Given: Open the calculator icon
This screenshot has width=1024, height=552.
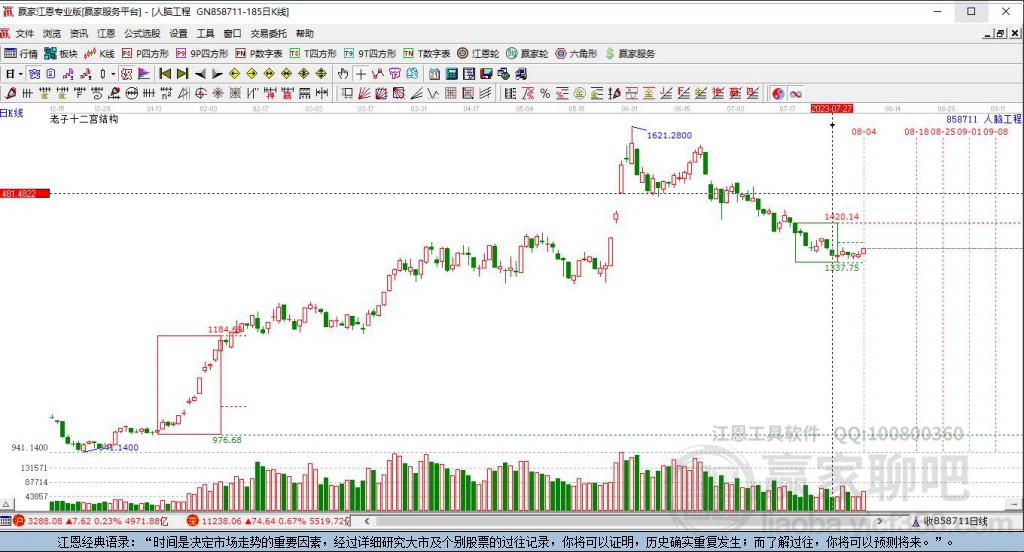Looking at the screenshot, I should [451, 74].
